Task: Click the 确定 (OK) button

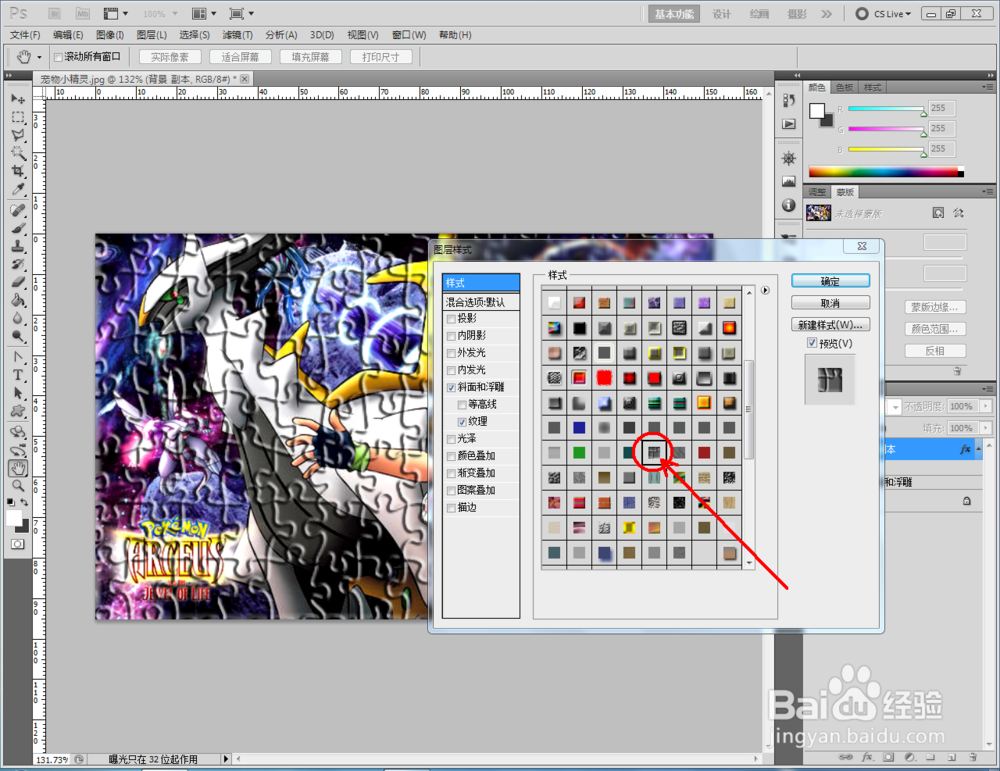Action: [x=830, y=281]
